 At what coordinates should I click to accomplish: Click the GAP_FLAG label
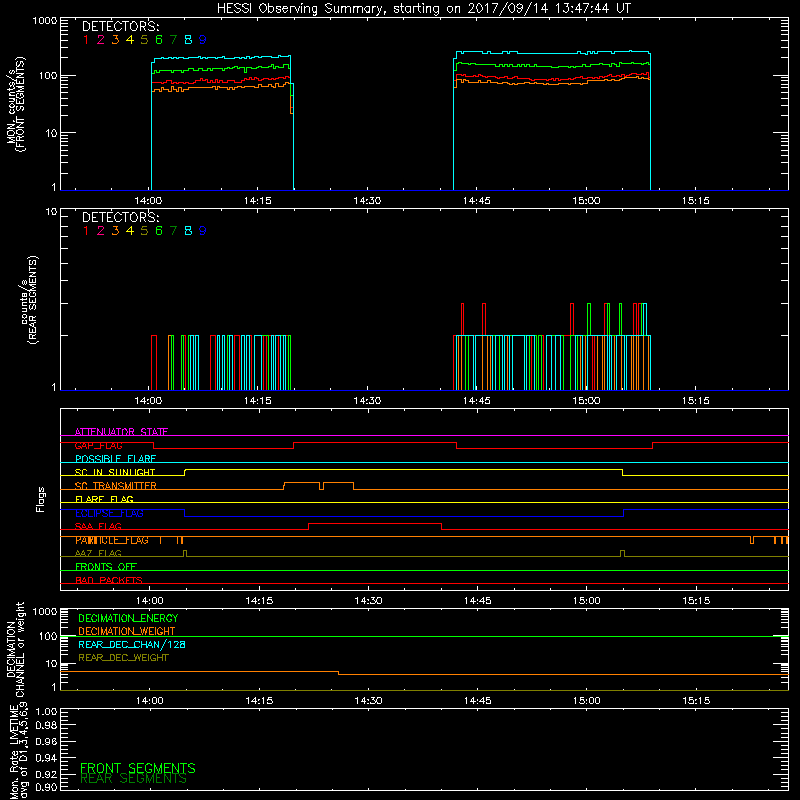98,445
